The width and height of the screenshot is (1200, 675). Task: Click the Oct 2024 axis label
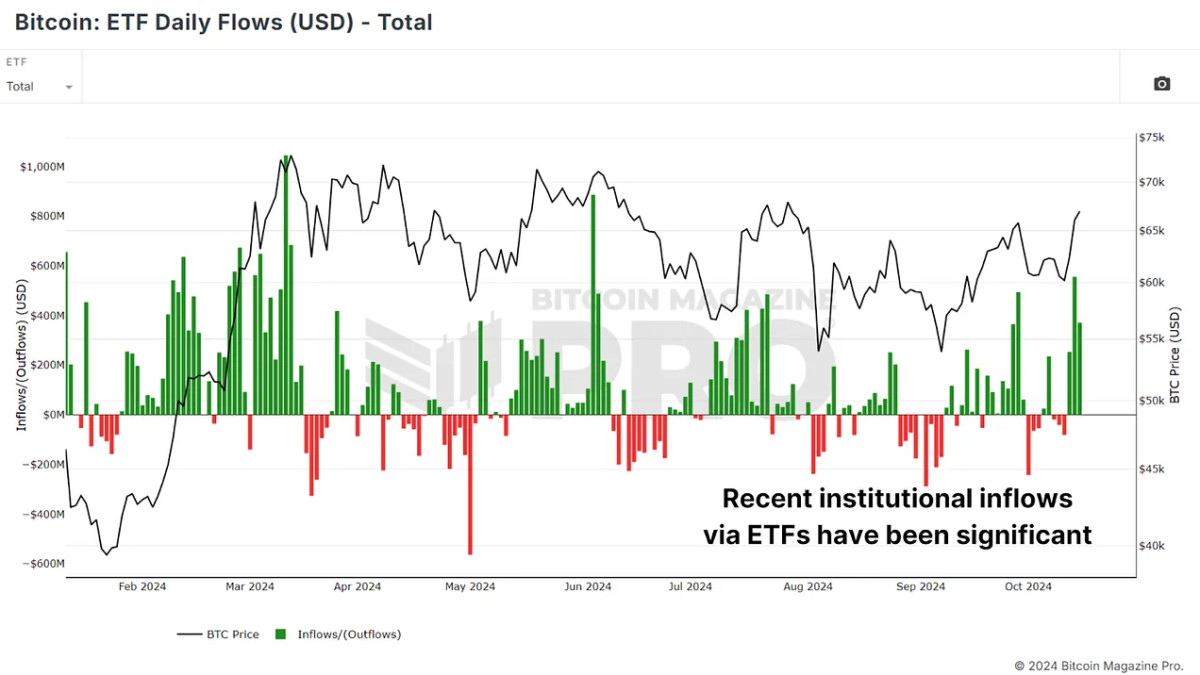coord(1027,587)
